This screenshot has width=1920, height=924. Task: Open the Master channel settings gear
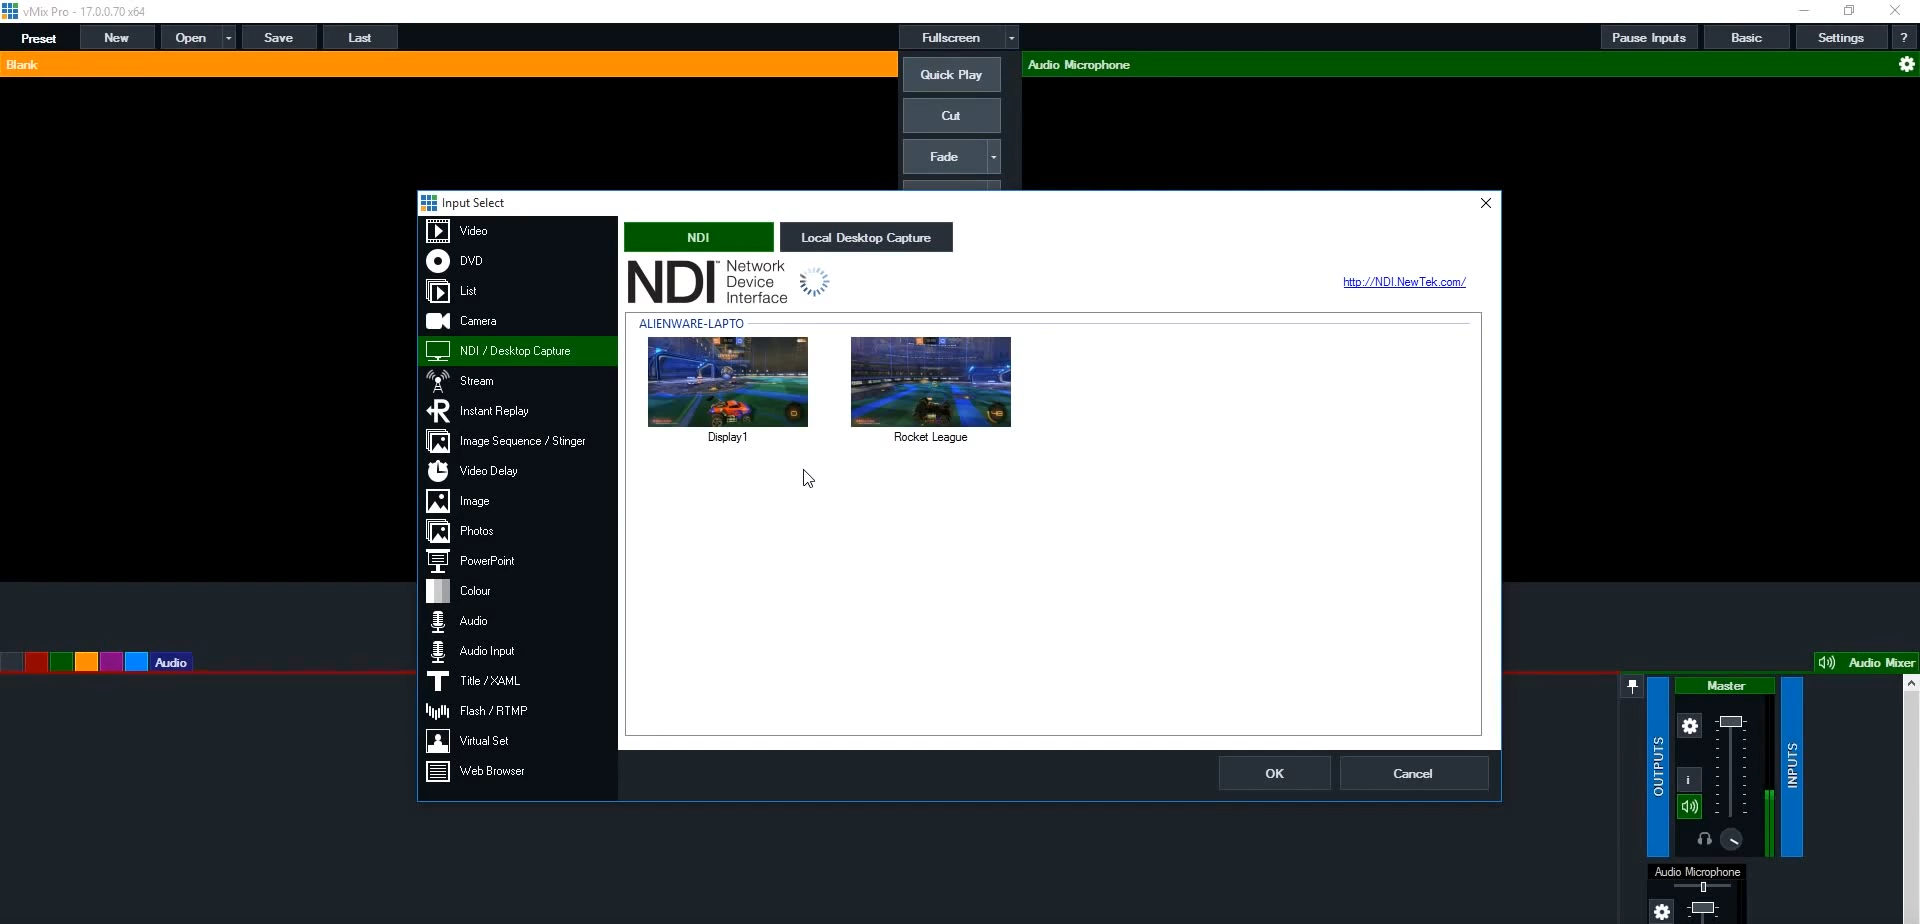click(1690, 726)
